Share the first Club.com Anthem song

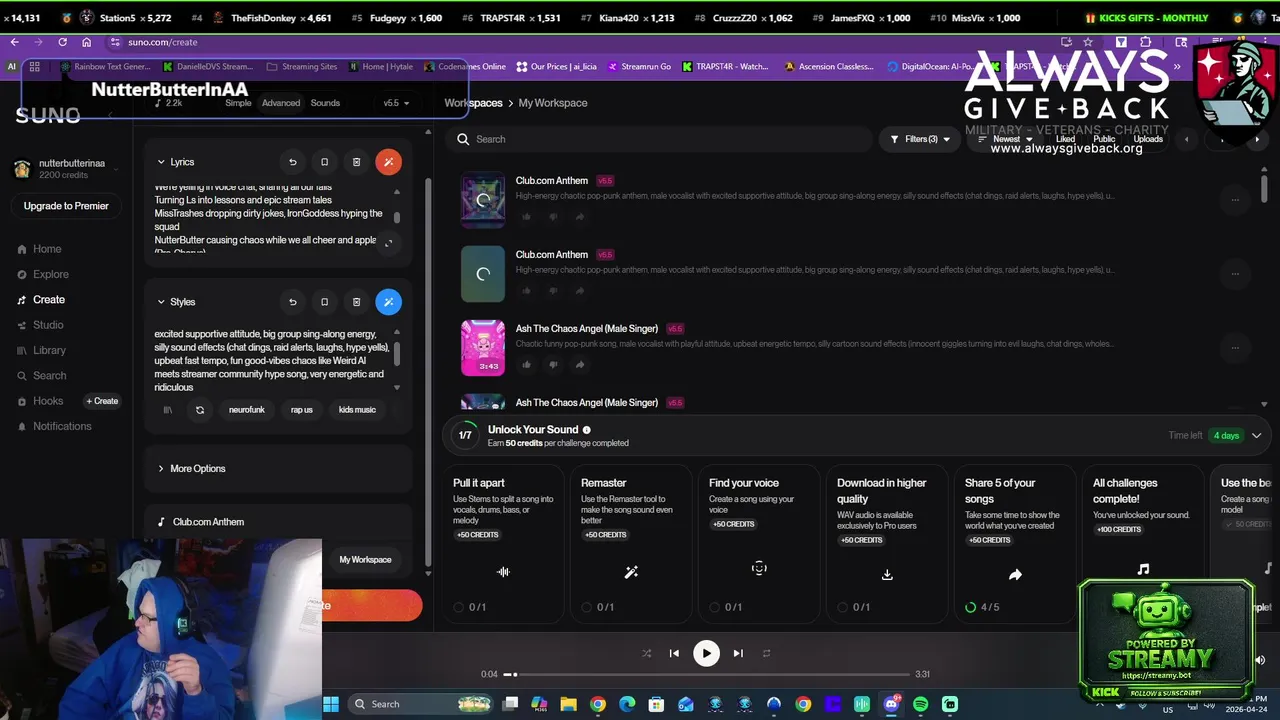(580, 217)
